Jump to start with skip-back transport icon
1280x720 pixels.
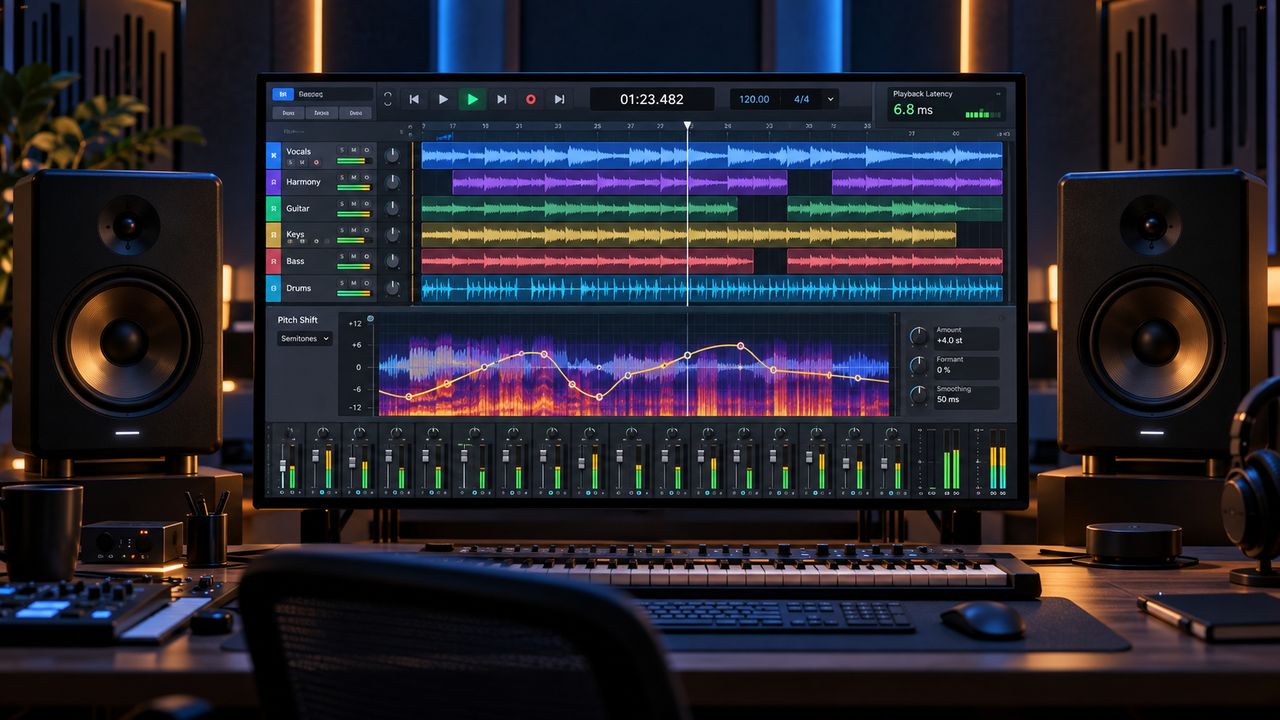coord(414,99)
